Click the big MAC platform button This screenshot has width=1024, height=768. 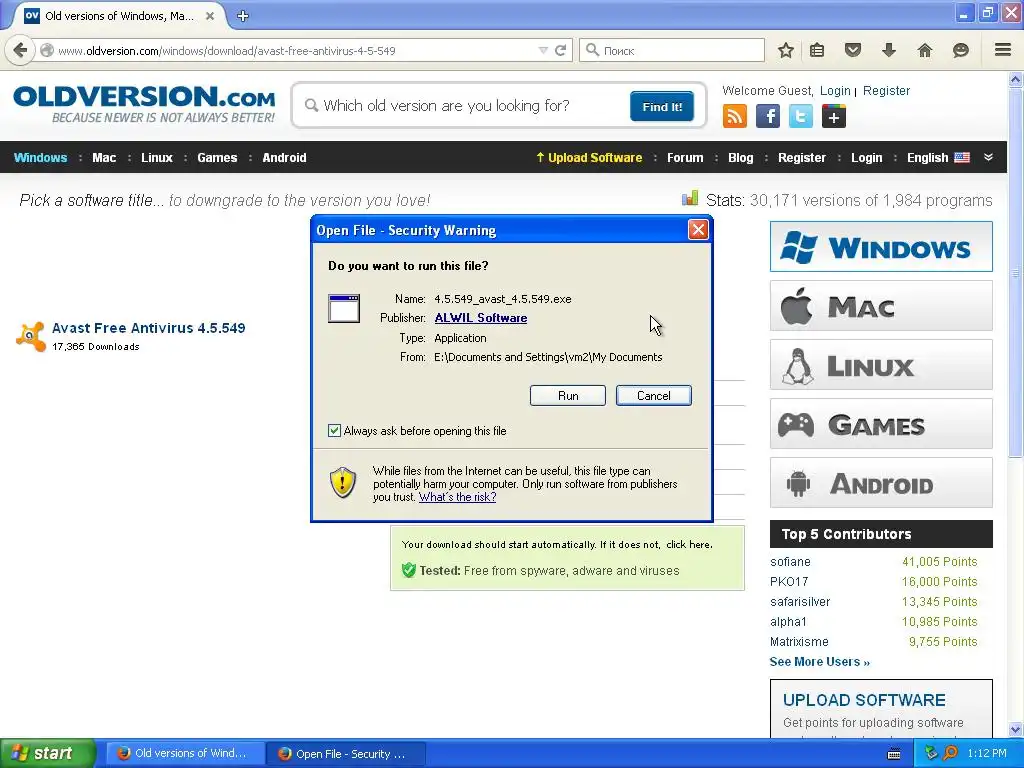point(881,306)
